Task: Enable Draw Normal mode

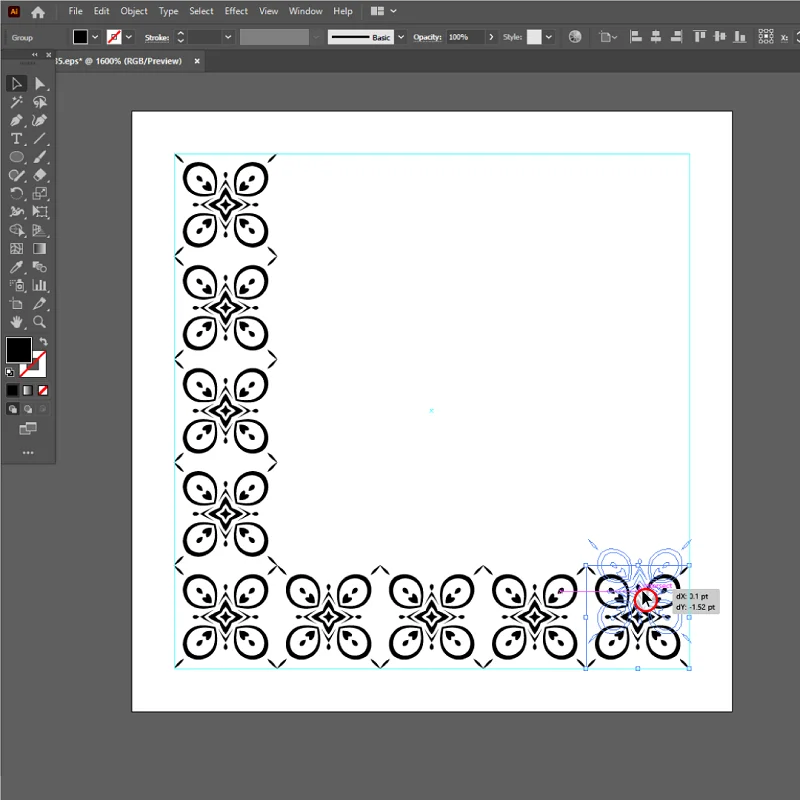Action: point(13,409)
